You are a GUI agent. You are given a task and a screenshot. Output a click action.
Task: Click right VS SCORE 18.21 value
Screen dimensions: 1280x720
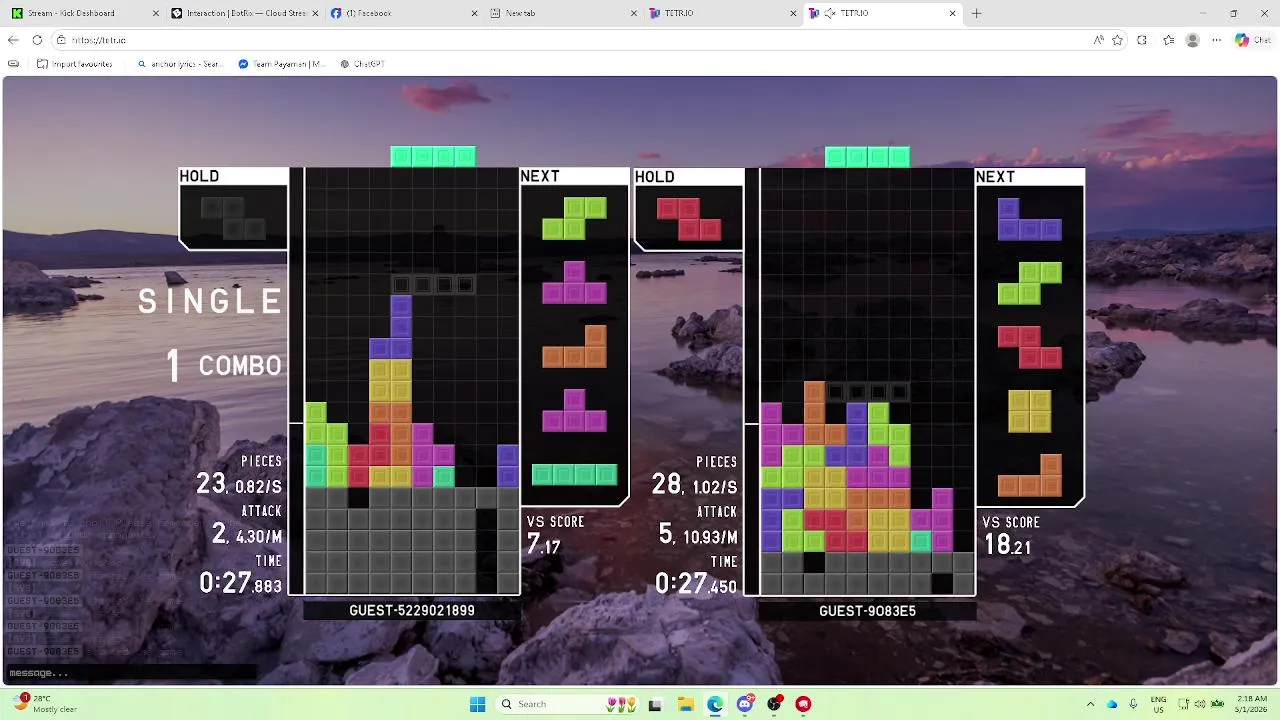[x=1007, y=545]
